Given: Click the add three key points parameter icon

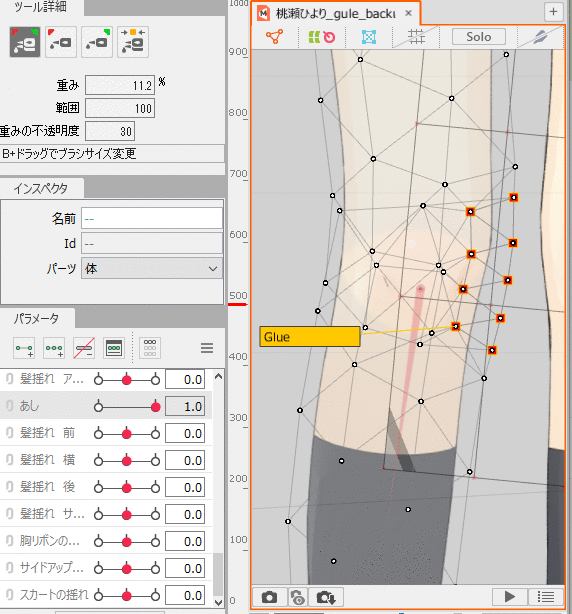Looking at the screenshot, I should click(54, 348).
